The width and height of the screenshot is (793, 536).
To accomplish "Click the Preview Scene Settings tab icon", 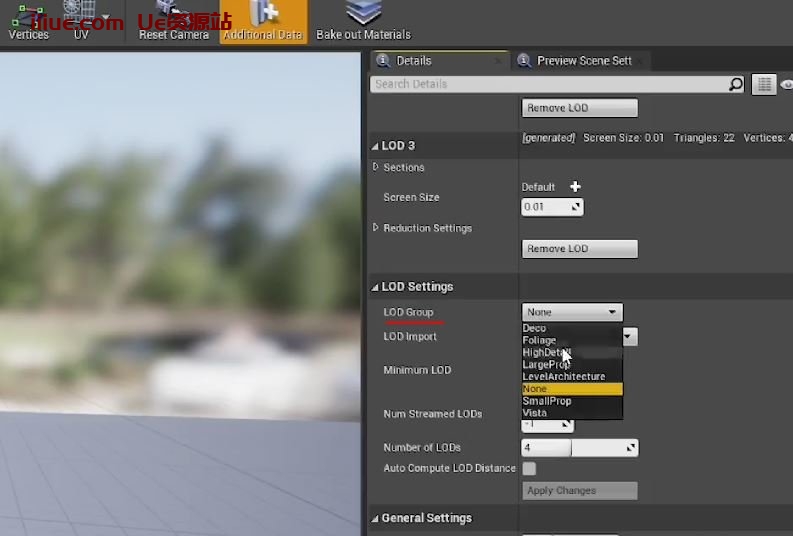I will tap(524, 60).
